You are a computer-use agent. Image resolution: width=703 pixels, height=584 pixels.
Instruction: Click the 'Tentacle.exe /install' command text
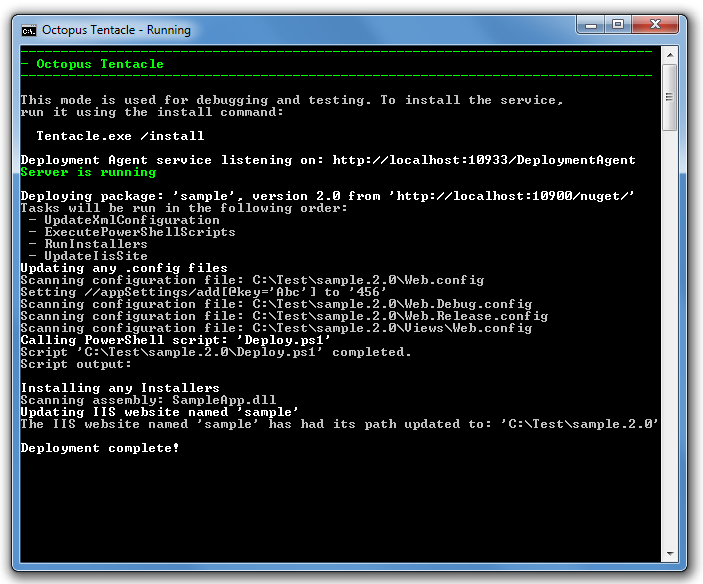tap(120, 136)
